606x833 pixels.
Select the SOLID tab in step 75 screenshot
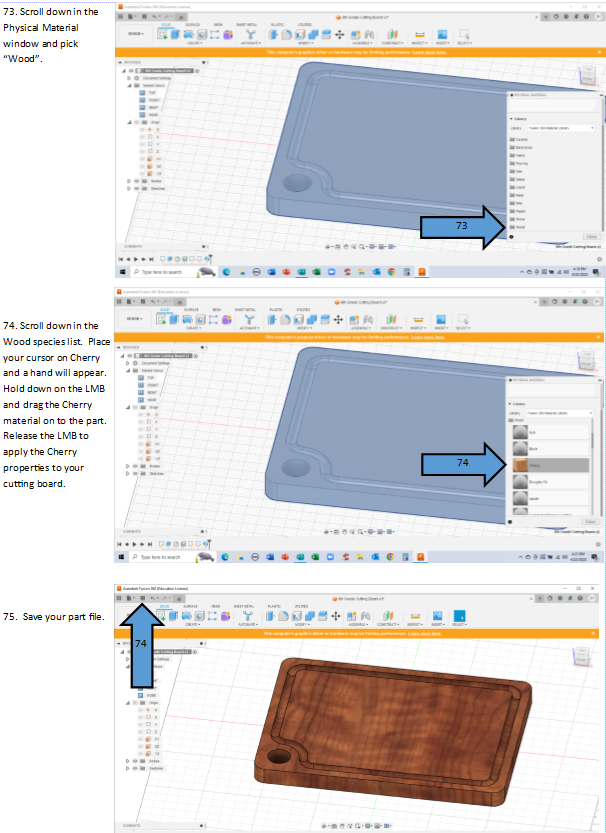pyautogui.click(x=165, y=606)
